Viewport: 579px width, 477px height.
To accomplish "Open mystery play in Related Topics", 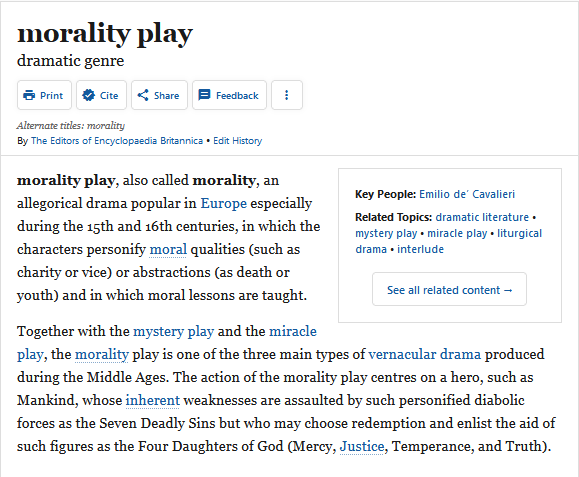I will point(386,233).
